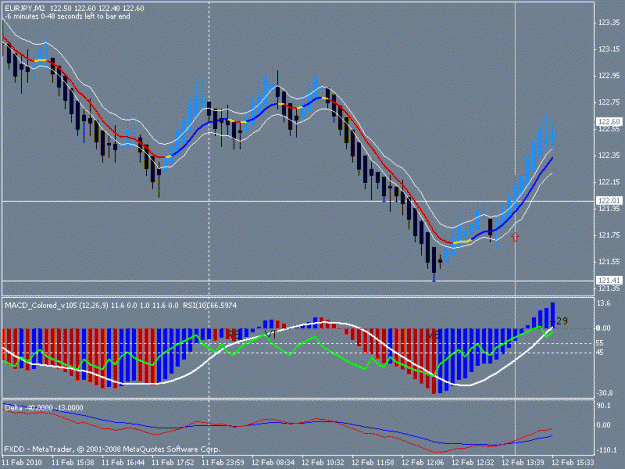Click the 122.15 price axis label
This screenshot has height=469, width=625.
(609, 182)
